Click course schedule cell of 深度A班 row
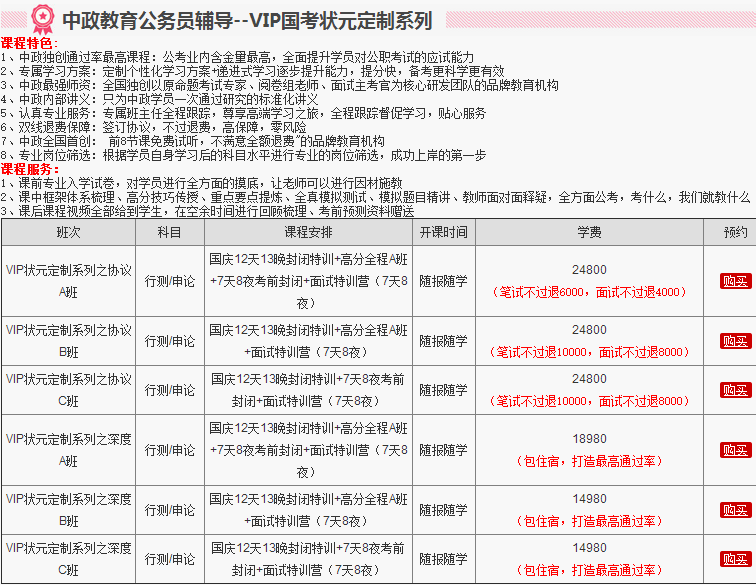Image resolution: width=756 pixels, height=585 pixels. pyautogui.click(x=309, y=450)
